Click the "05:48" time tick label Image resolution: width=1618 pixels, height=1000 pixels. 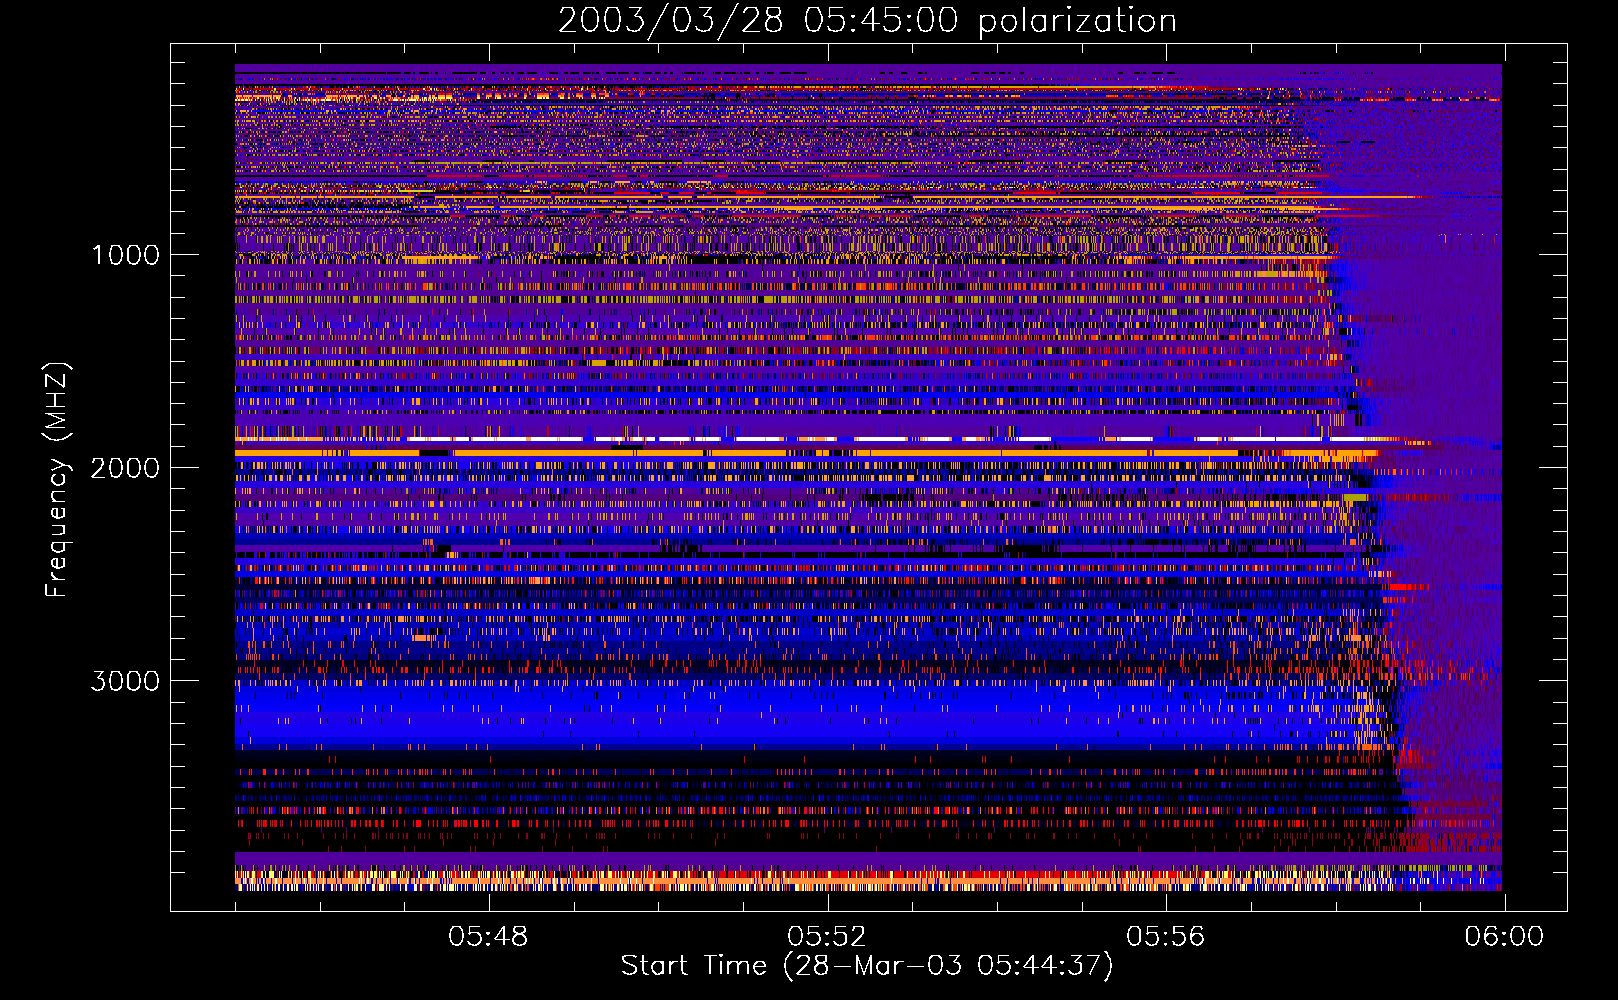tap(488, 937)
